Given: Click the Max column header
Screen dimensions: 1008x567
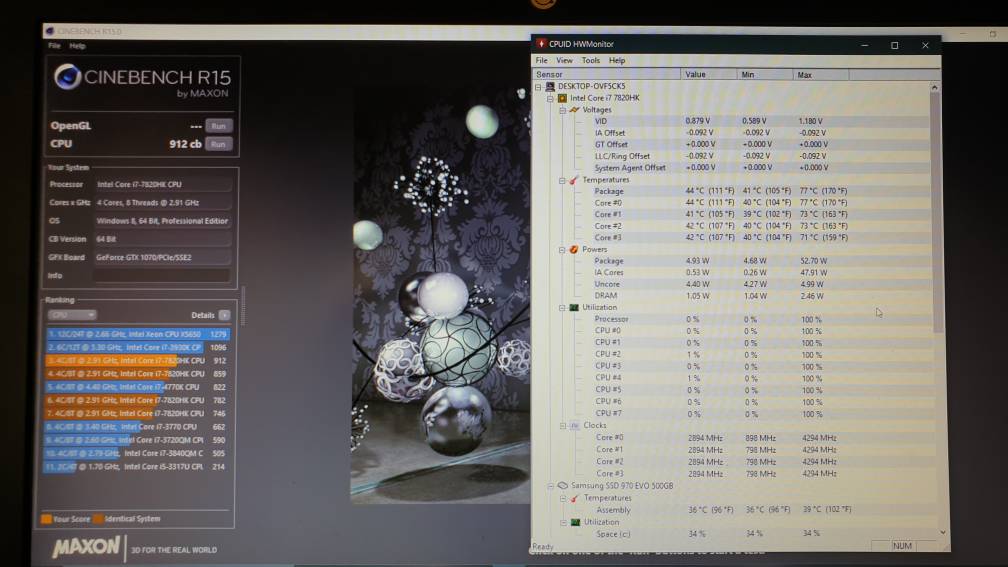Looking at the screenshot, I should [821, 75].
